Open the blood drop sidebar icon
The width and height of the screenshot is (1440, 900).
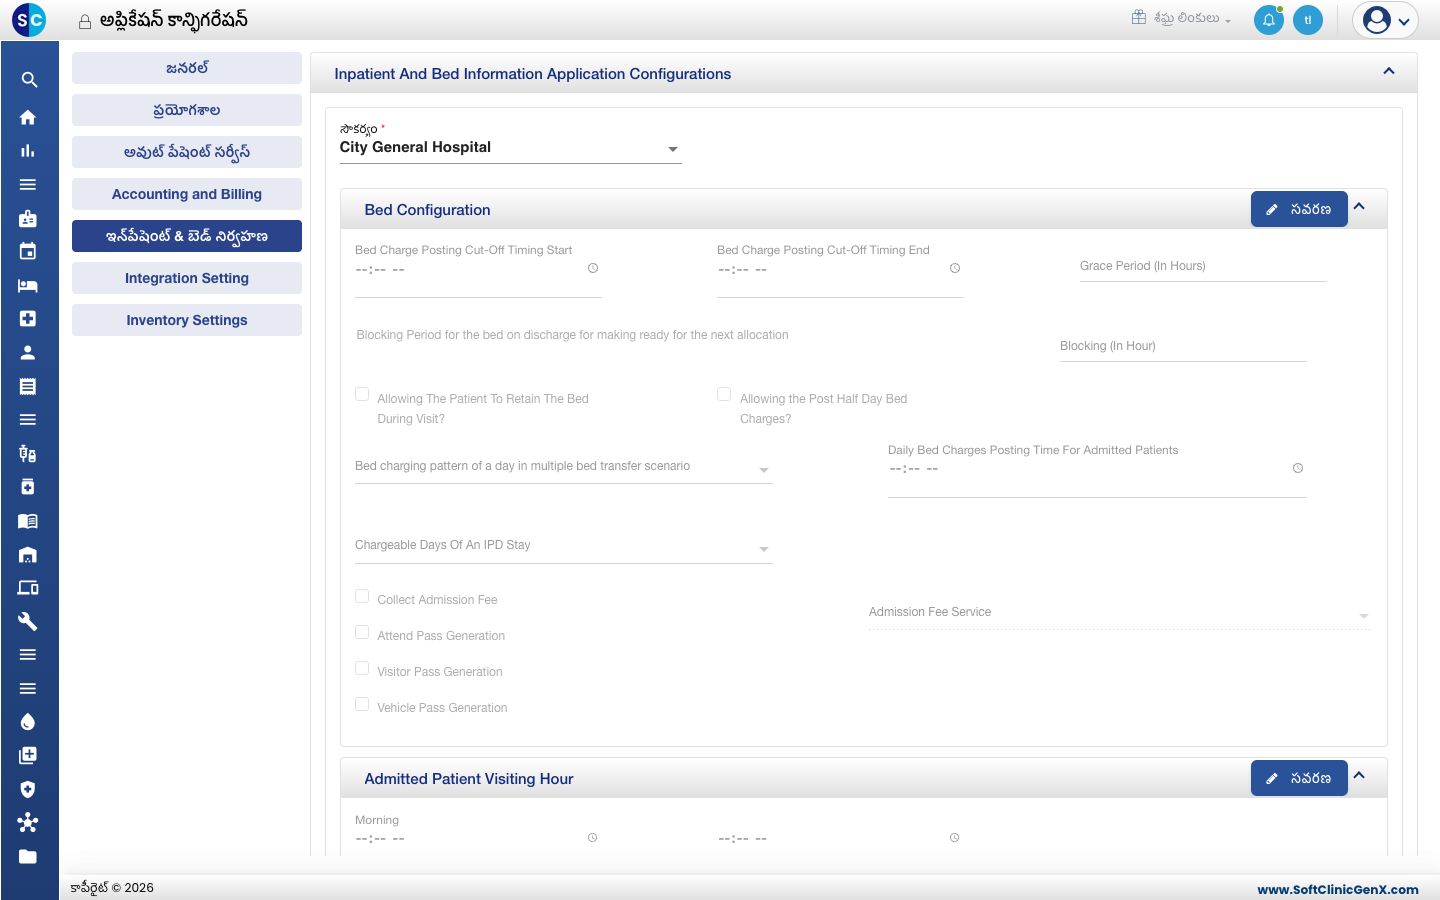(28, 722)
